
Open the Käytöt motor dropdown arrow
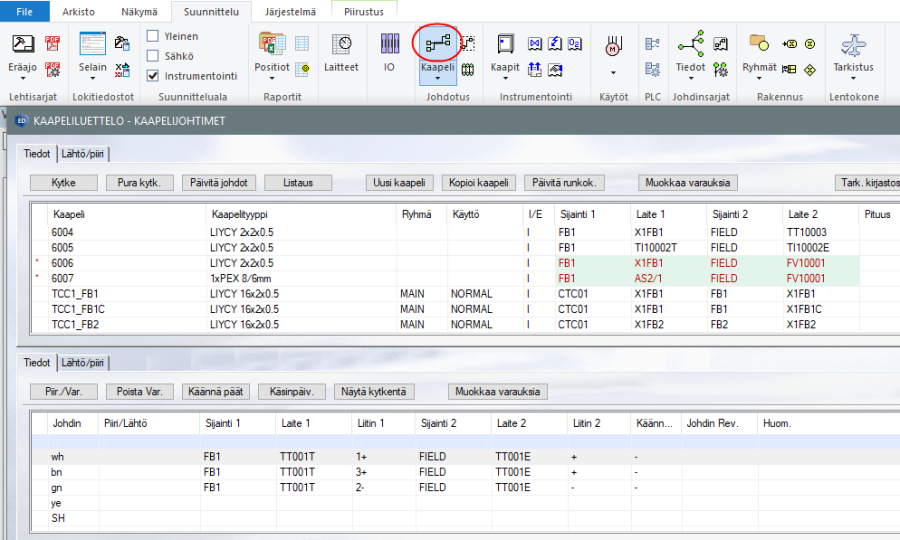click(x=612, y=73)
